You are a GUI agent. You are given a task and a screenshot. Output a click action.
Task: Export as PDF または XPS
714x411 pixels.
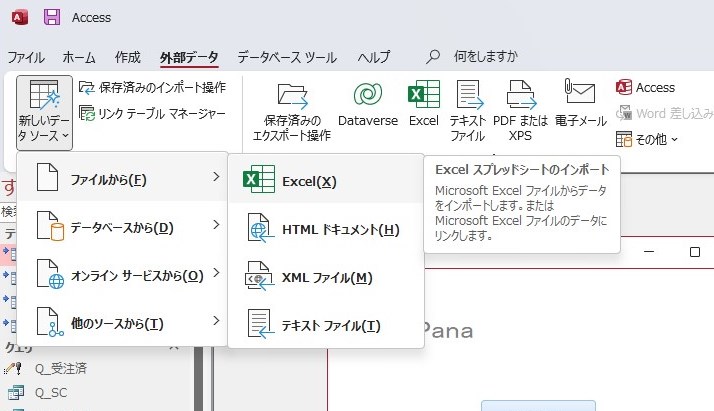520,112
